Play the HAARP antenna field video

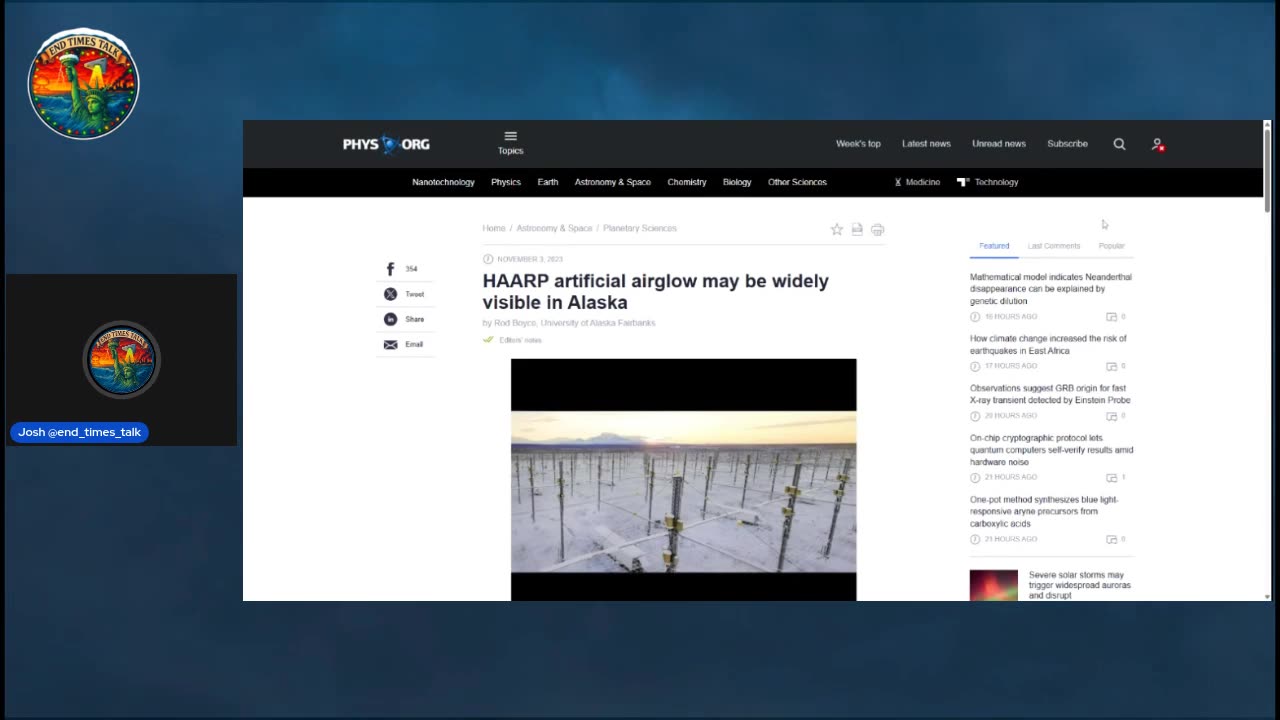(x=684, y=480)
